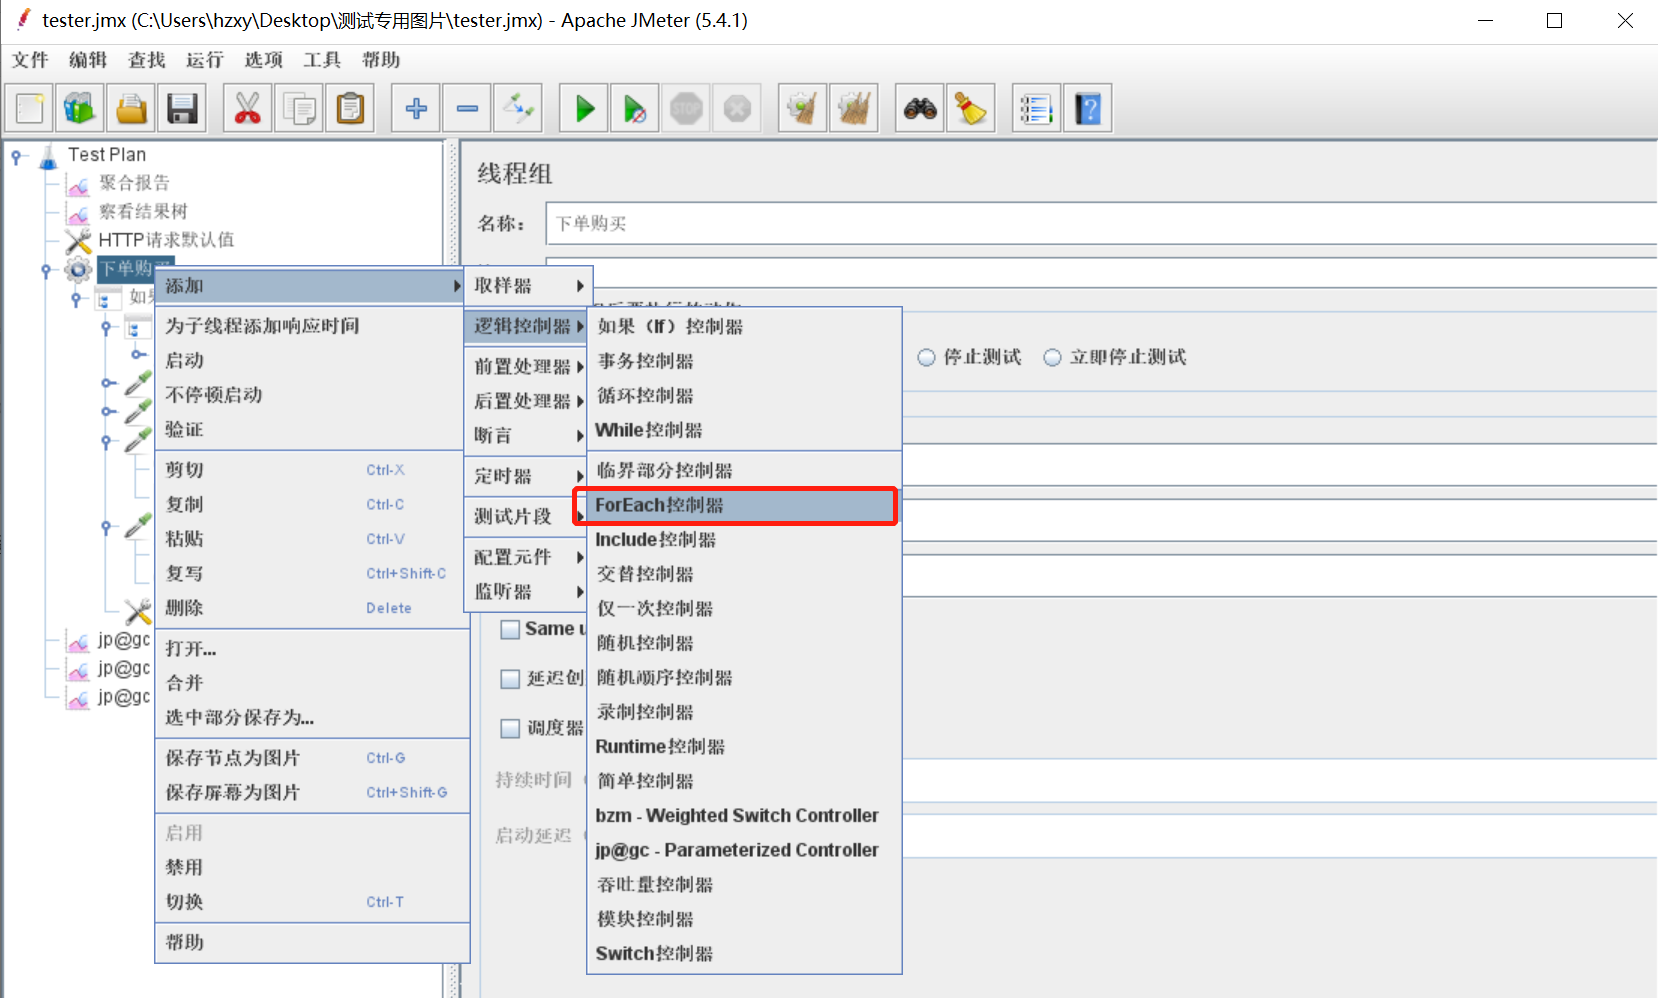Open the Help toolbar icon
The image size is (1658, 998).
tap(1088, 108)
